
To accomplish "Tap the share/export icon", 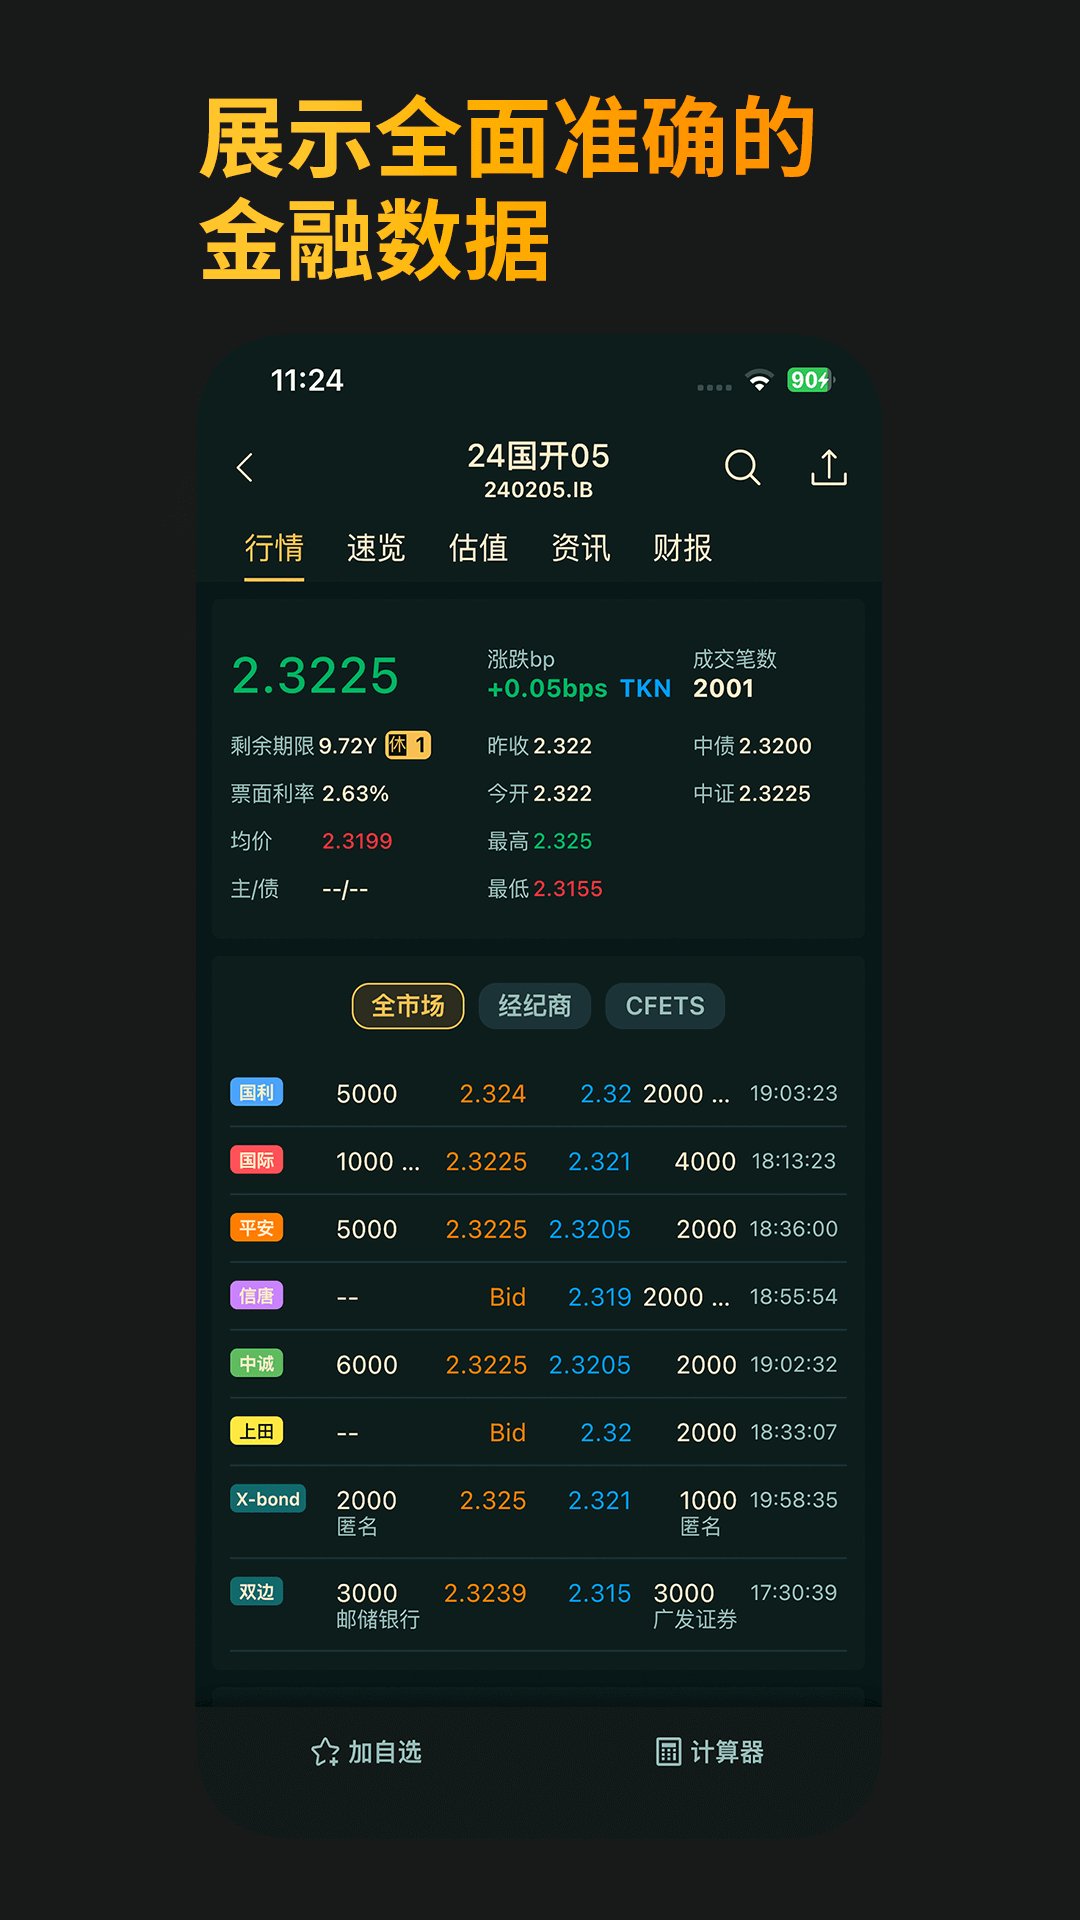I will coord(828,468).
